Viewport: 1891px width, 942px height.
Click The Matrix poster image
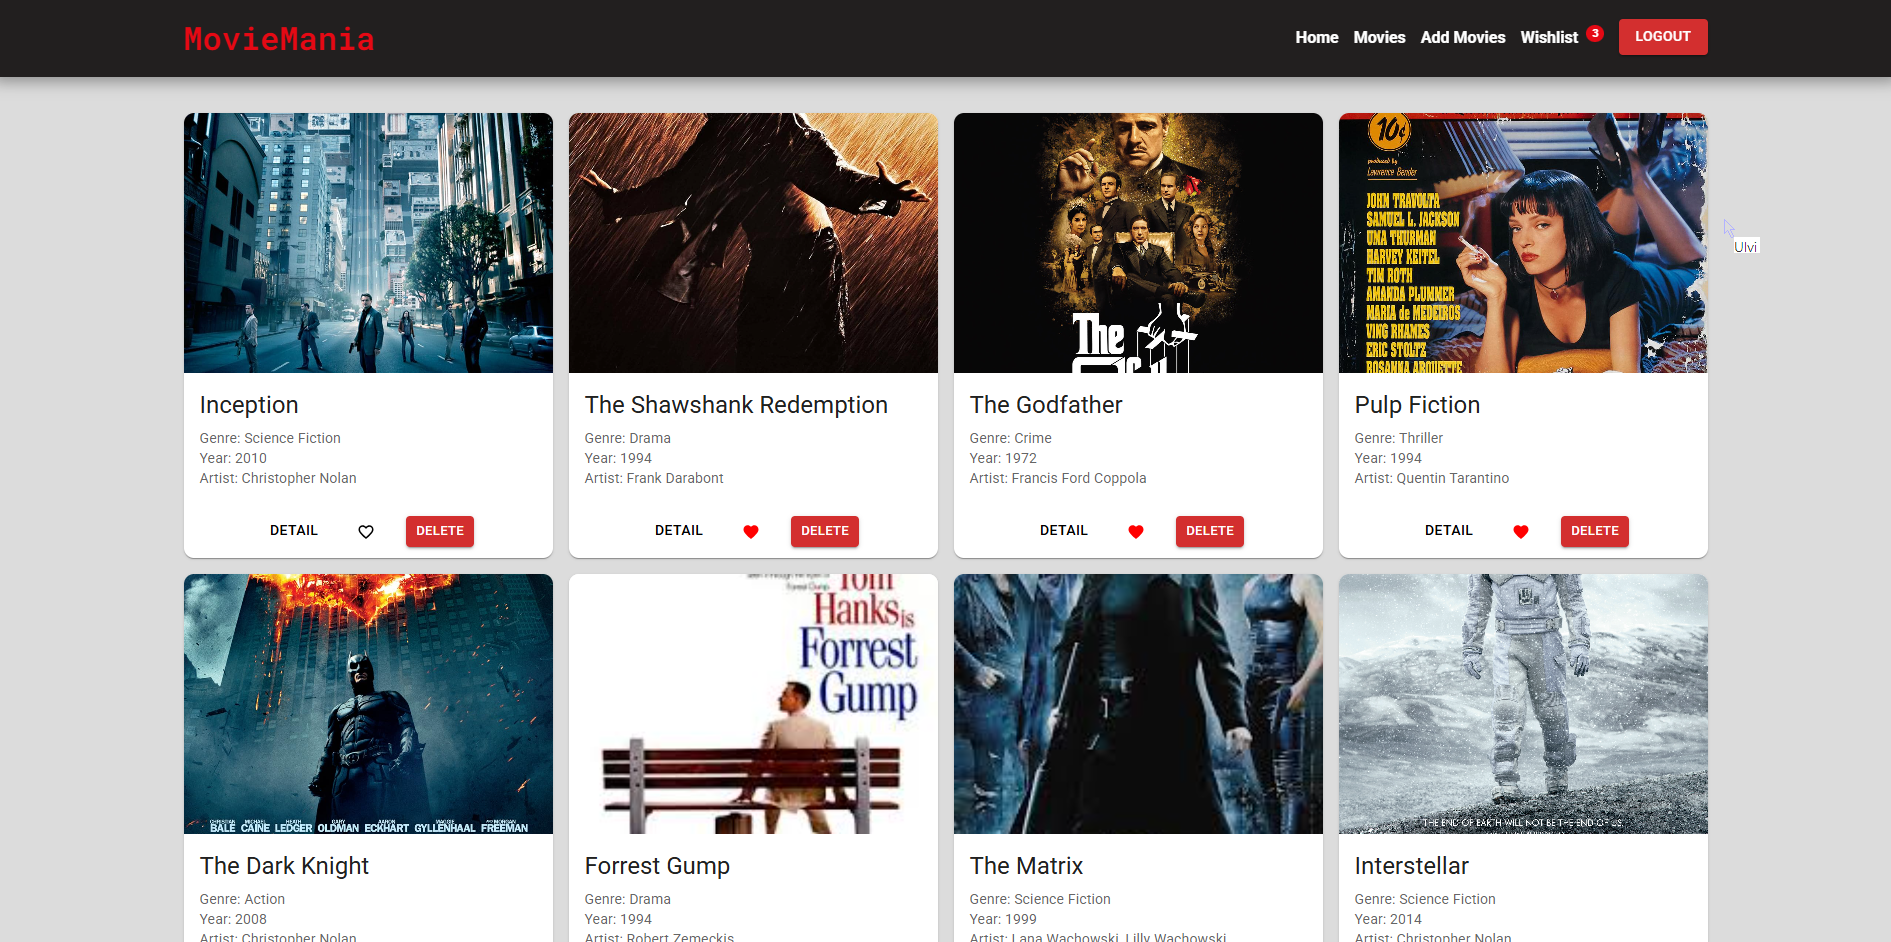1138,704
